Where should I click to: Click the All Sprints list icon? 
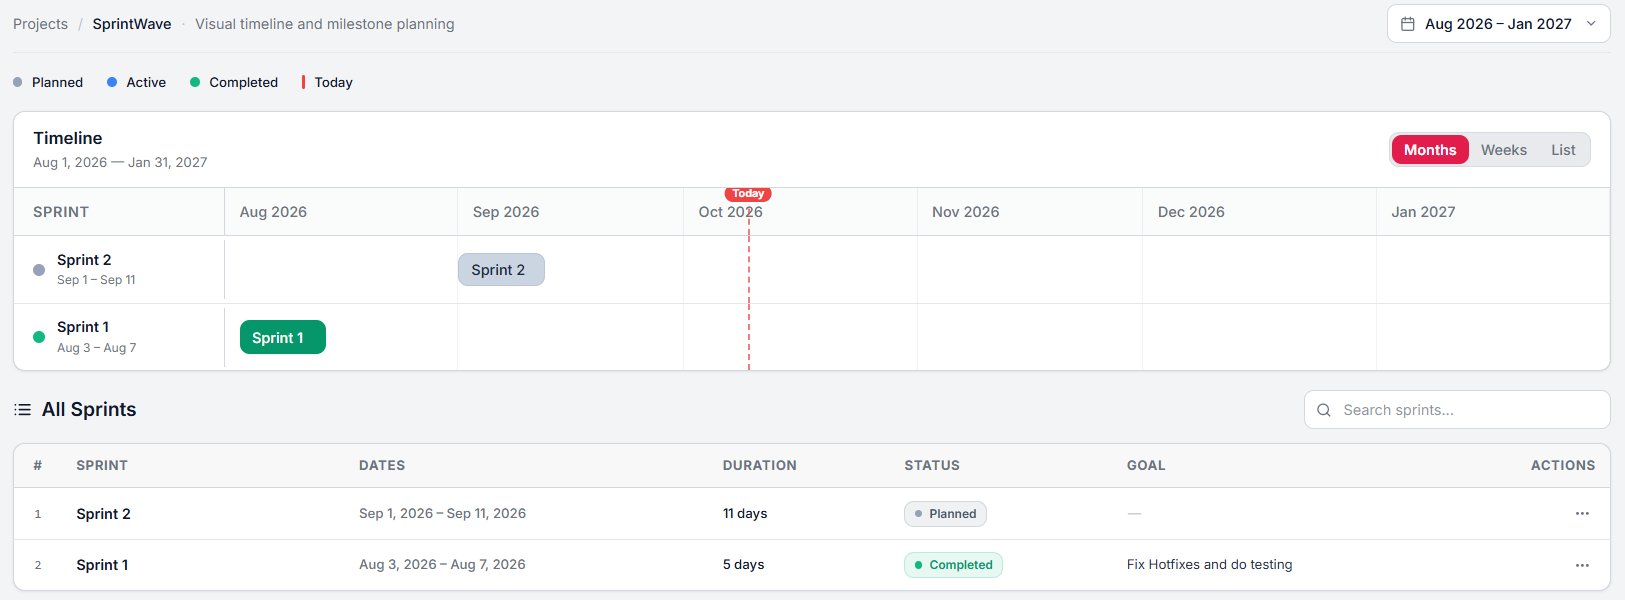click(22, 410)
